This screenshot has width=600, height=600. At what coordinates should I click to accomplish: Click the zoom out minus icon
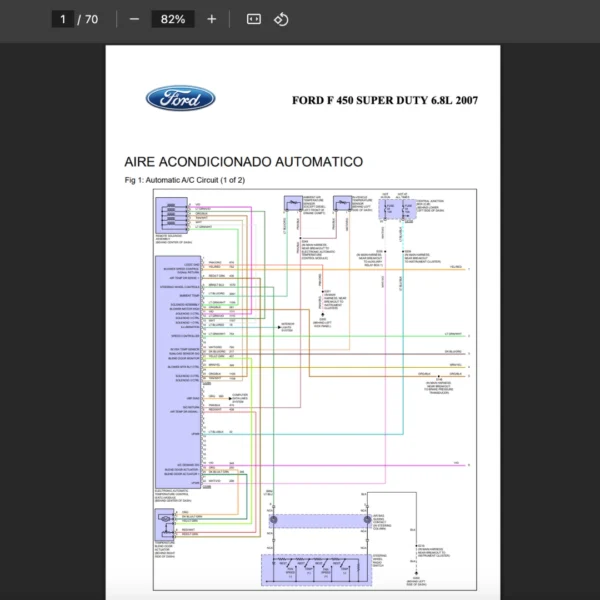click(134, 19)
